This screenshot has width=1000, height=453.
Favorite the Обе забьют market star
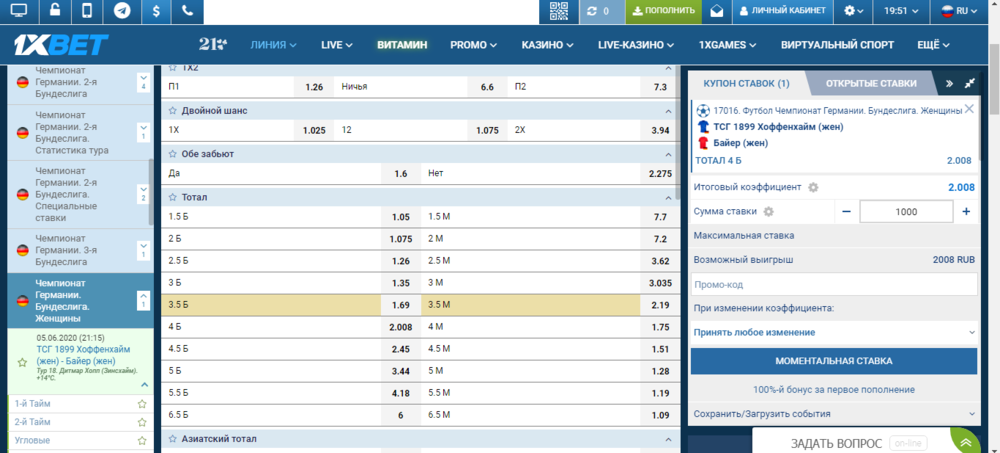(172, 154)
